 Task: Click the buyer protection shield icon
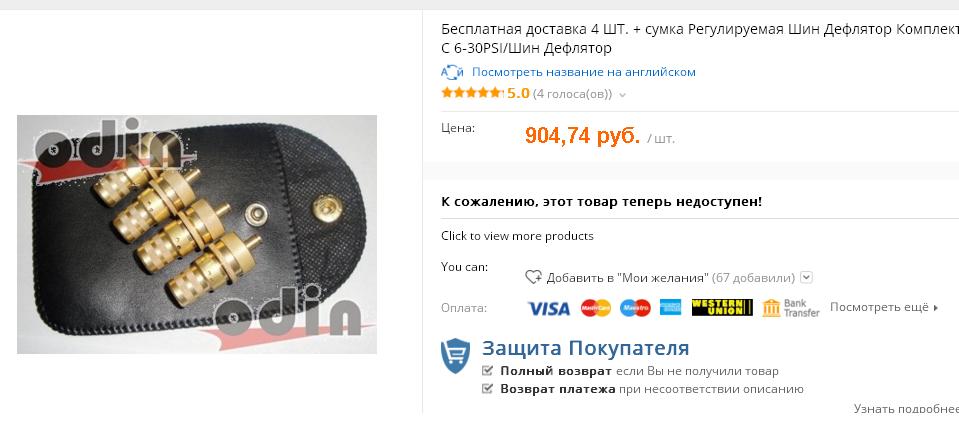point(456,356)
